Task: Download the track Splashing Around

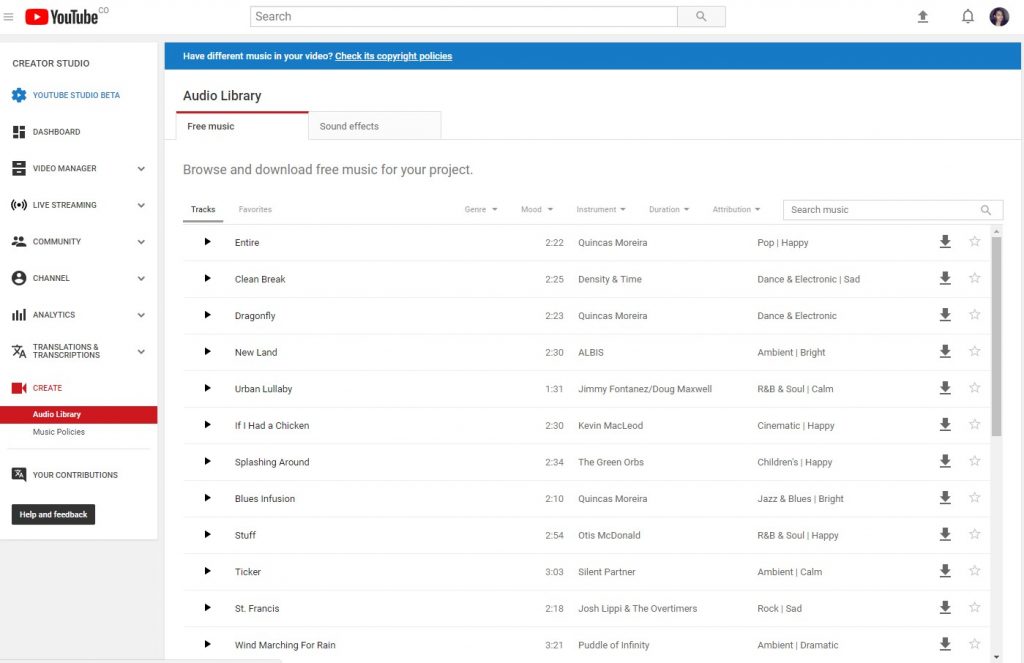Action: point(944,461)
